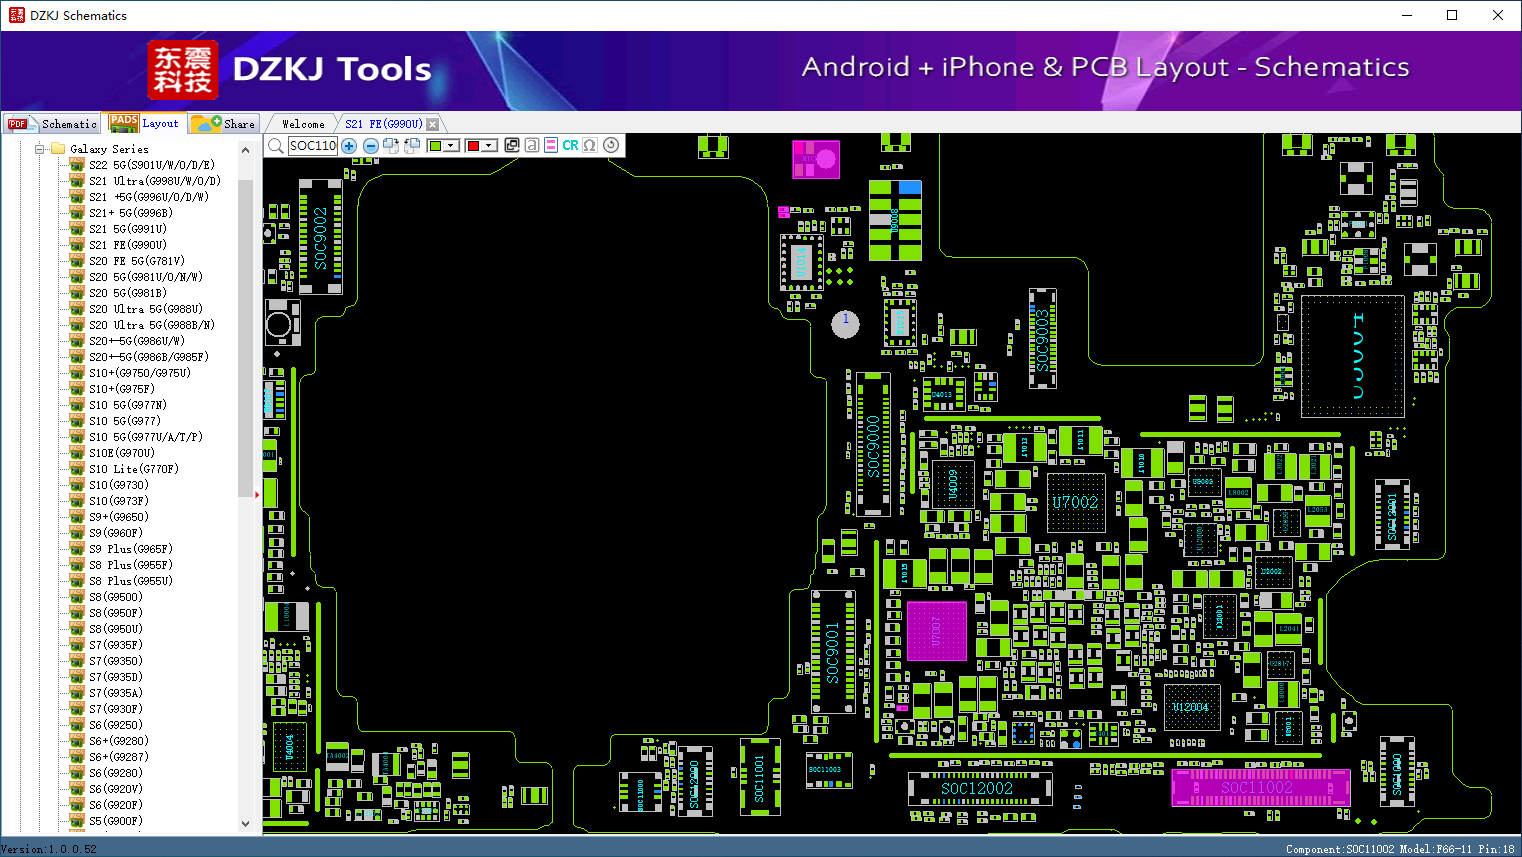Click the PADS icon beside S10 Lite(G770F)
This screenshot has width=1522, height=857.
(x=77, y=469)
